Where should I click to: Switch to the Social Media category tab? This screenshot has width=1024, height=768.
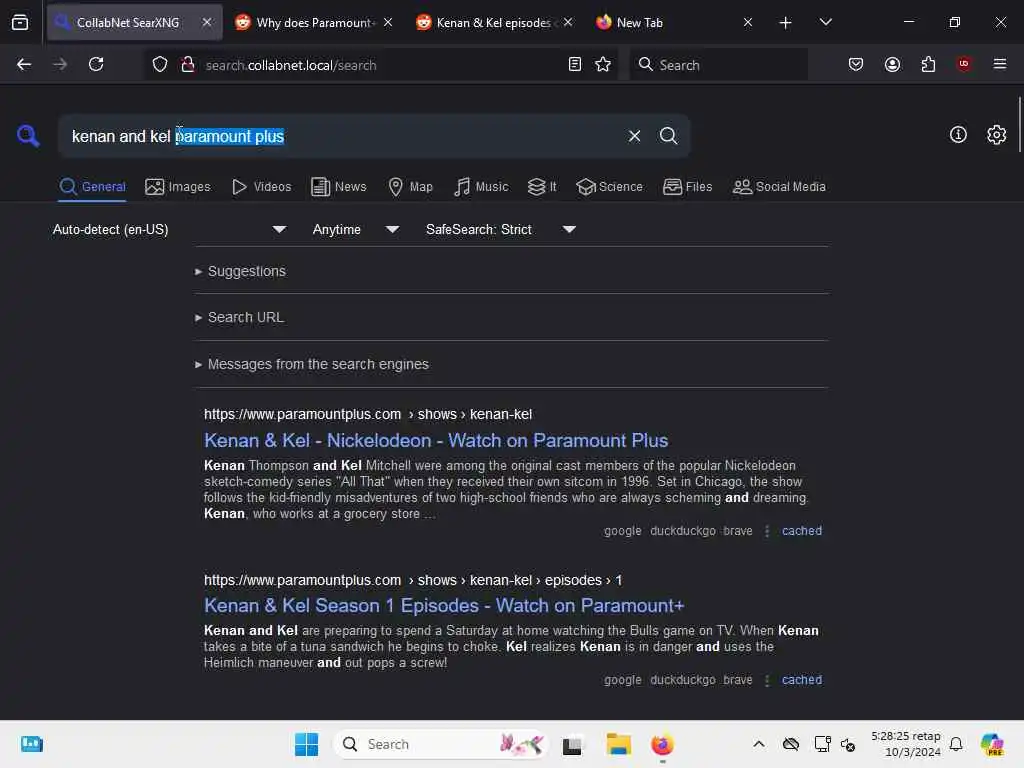coord(779,187)
